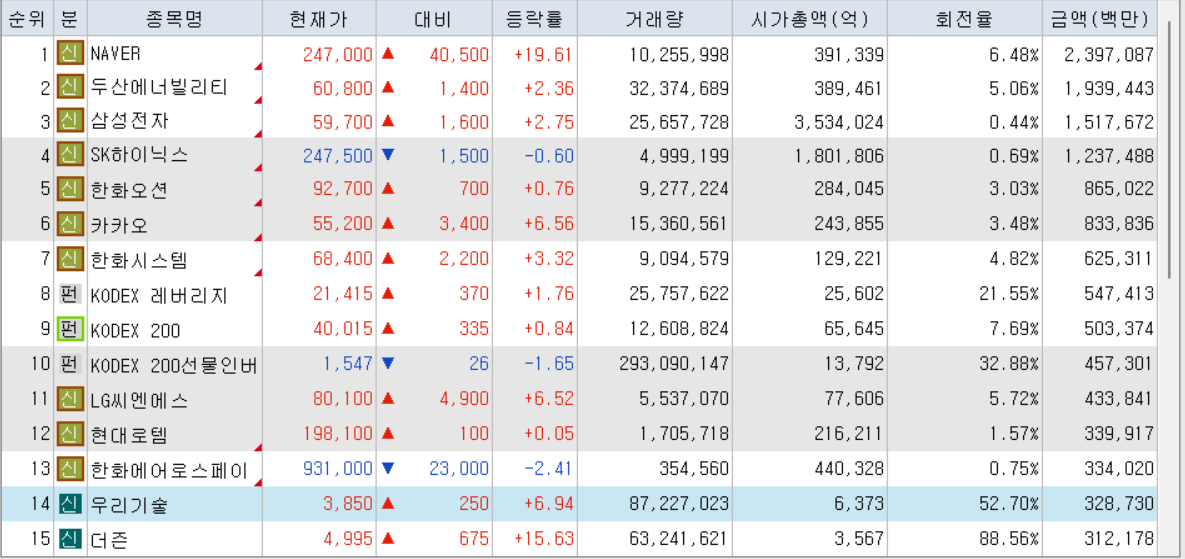This screenshot has width=1185, height=559.
Task: Sort by the 금액(백만) column header
Action: [1100, 19]
